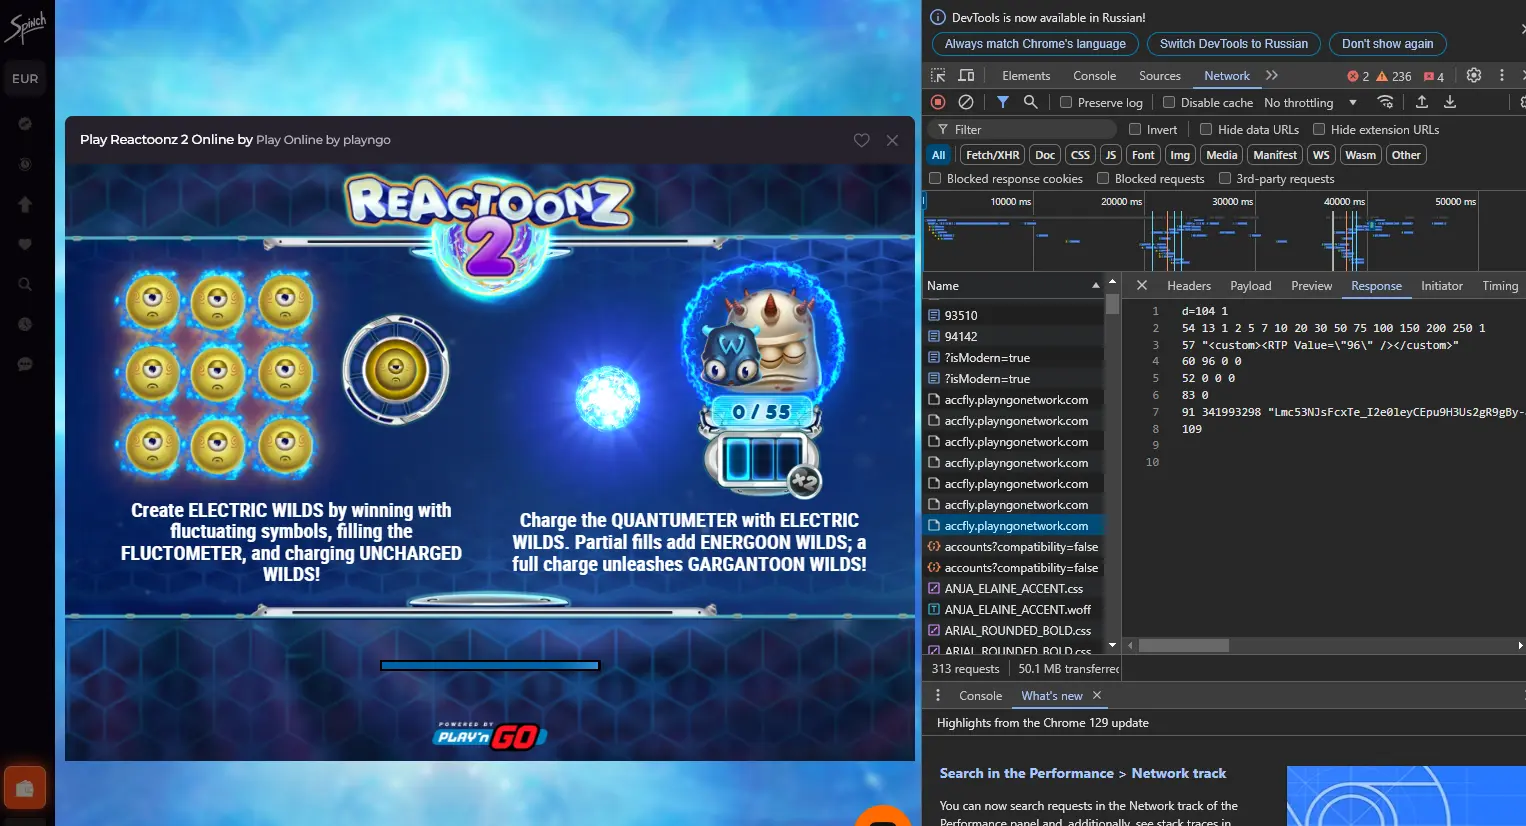Click Import HAR file upload icon
The image size is (1526, 826).
pyautogui.click(x=1422, y=102)
